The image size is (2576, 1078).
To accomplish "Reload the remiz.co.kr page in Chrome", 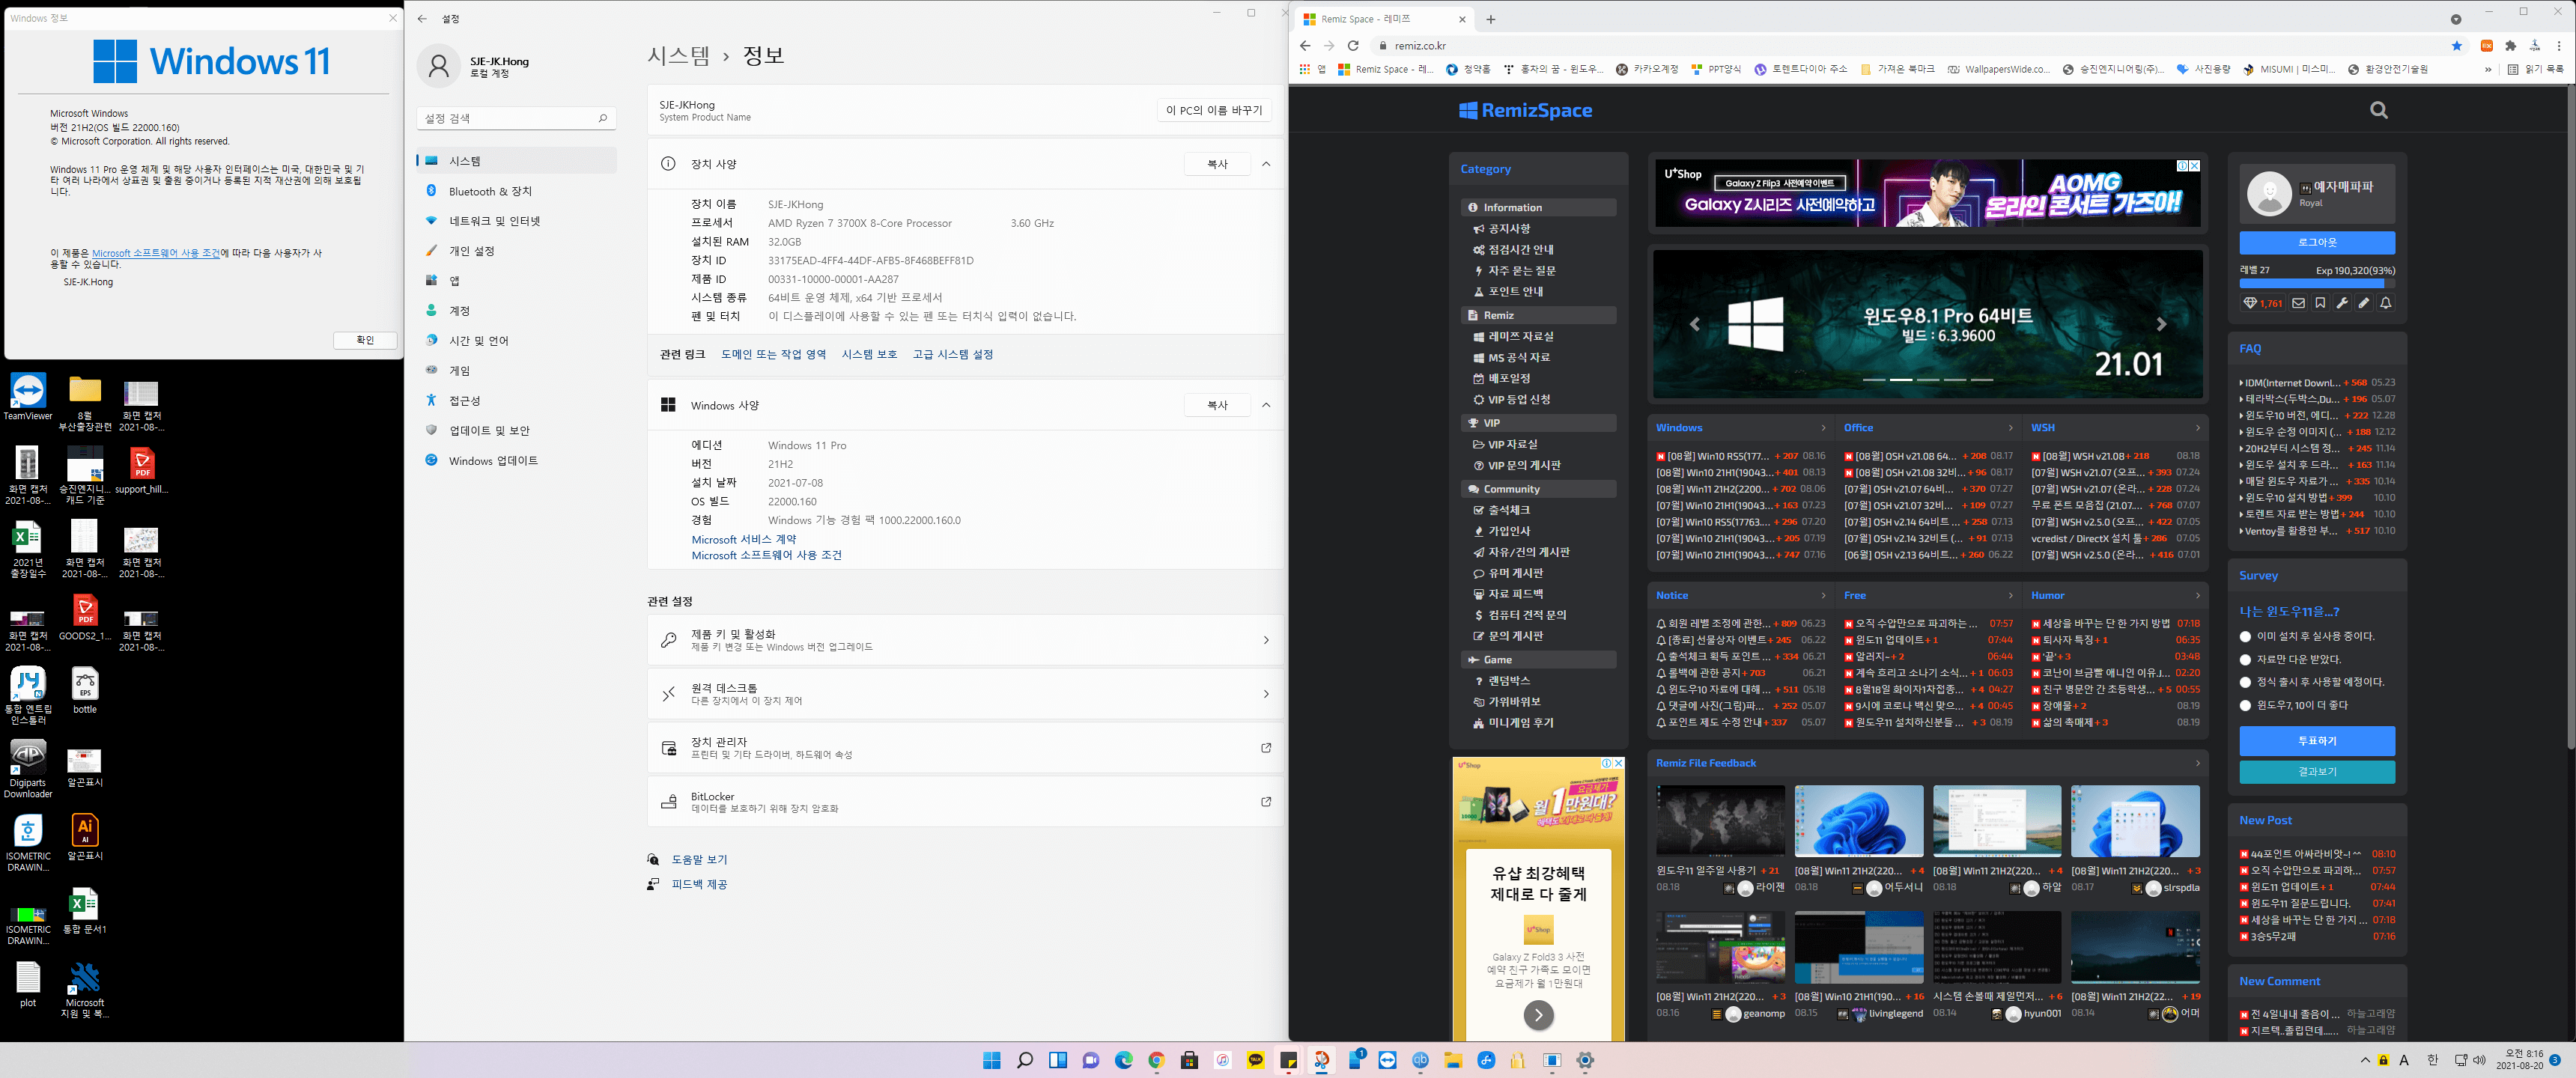I will [1353, 46].
